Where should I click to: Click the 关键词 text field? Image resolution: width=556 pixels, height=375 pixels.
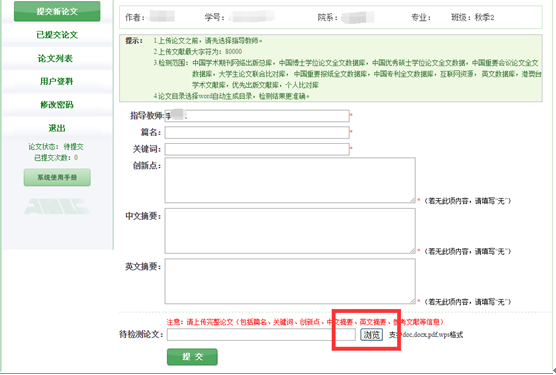tap(257, 149)
